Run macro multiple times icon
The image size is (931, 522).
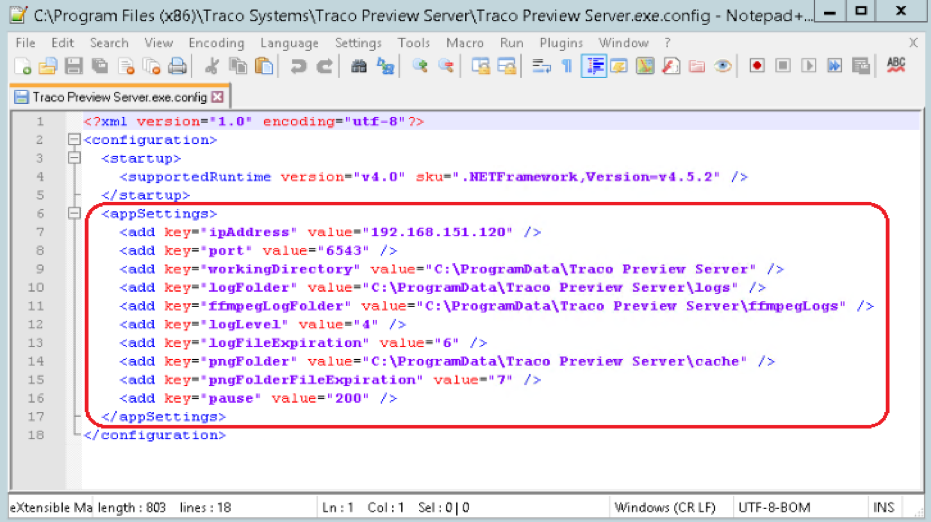click(x=834, y=66)
